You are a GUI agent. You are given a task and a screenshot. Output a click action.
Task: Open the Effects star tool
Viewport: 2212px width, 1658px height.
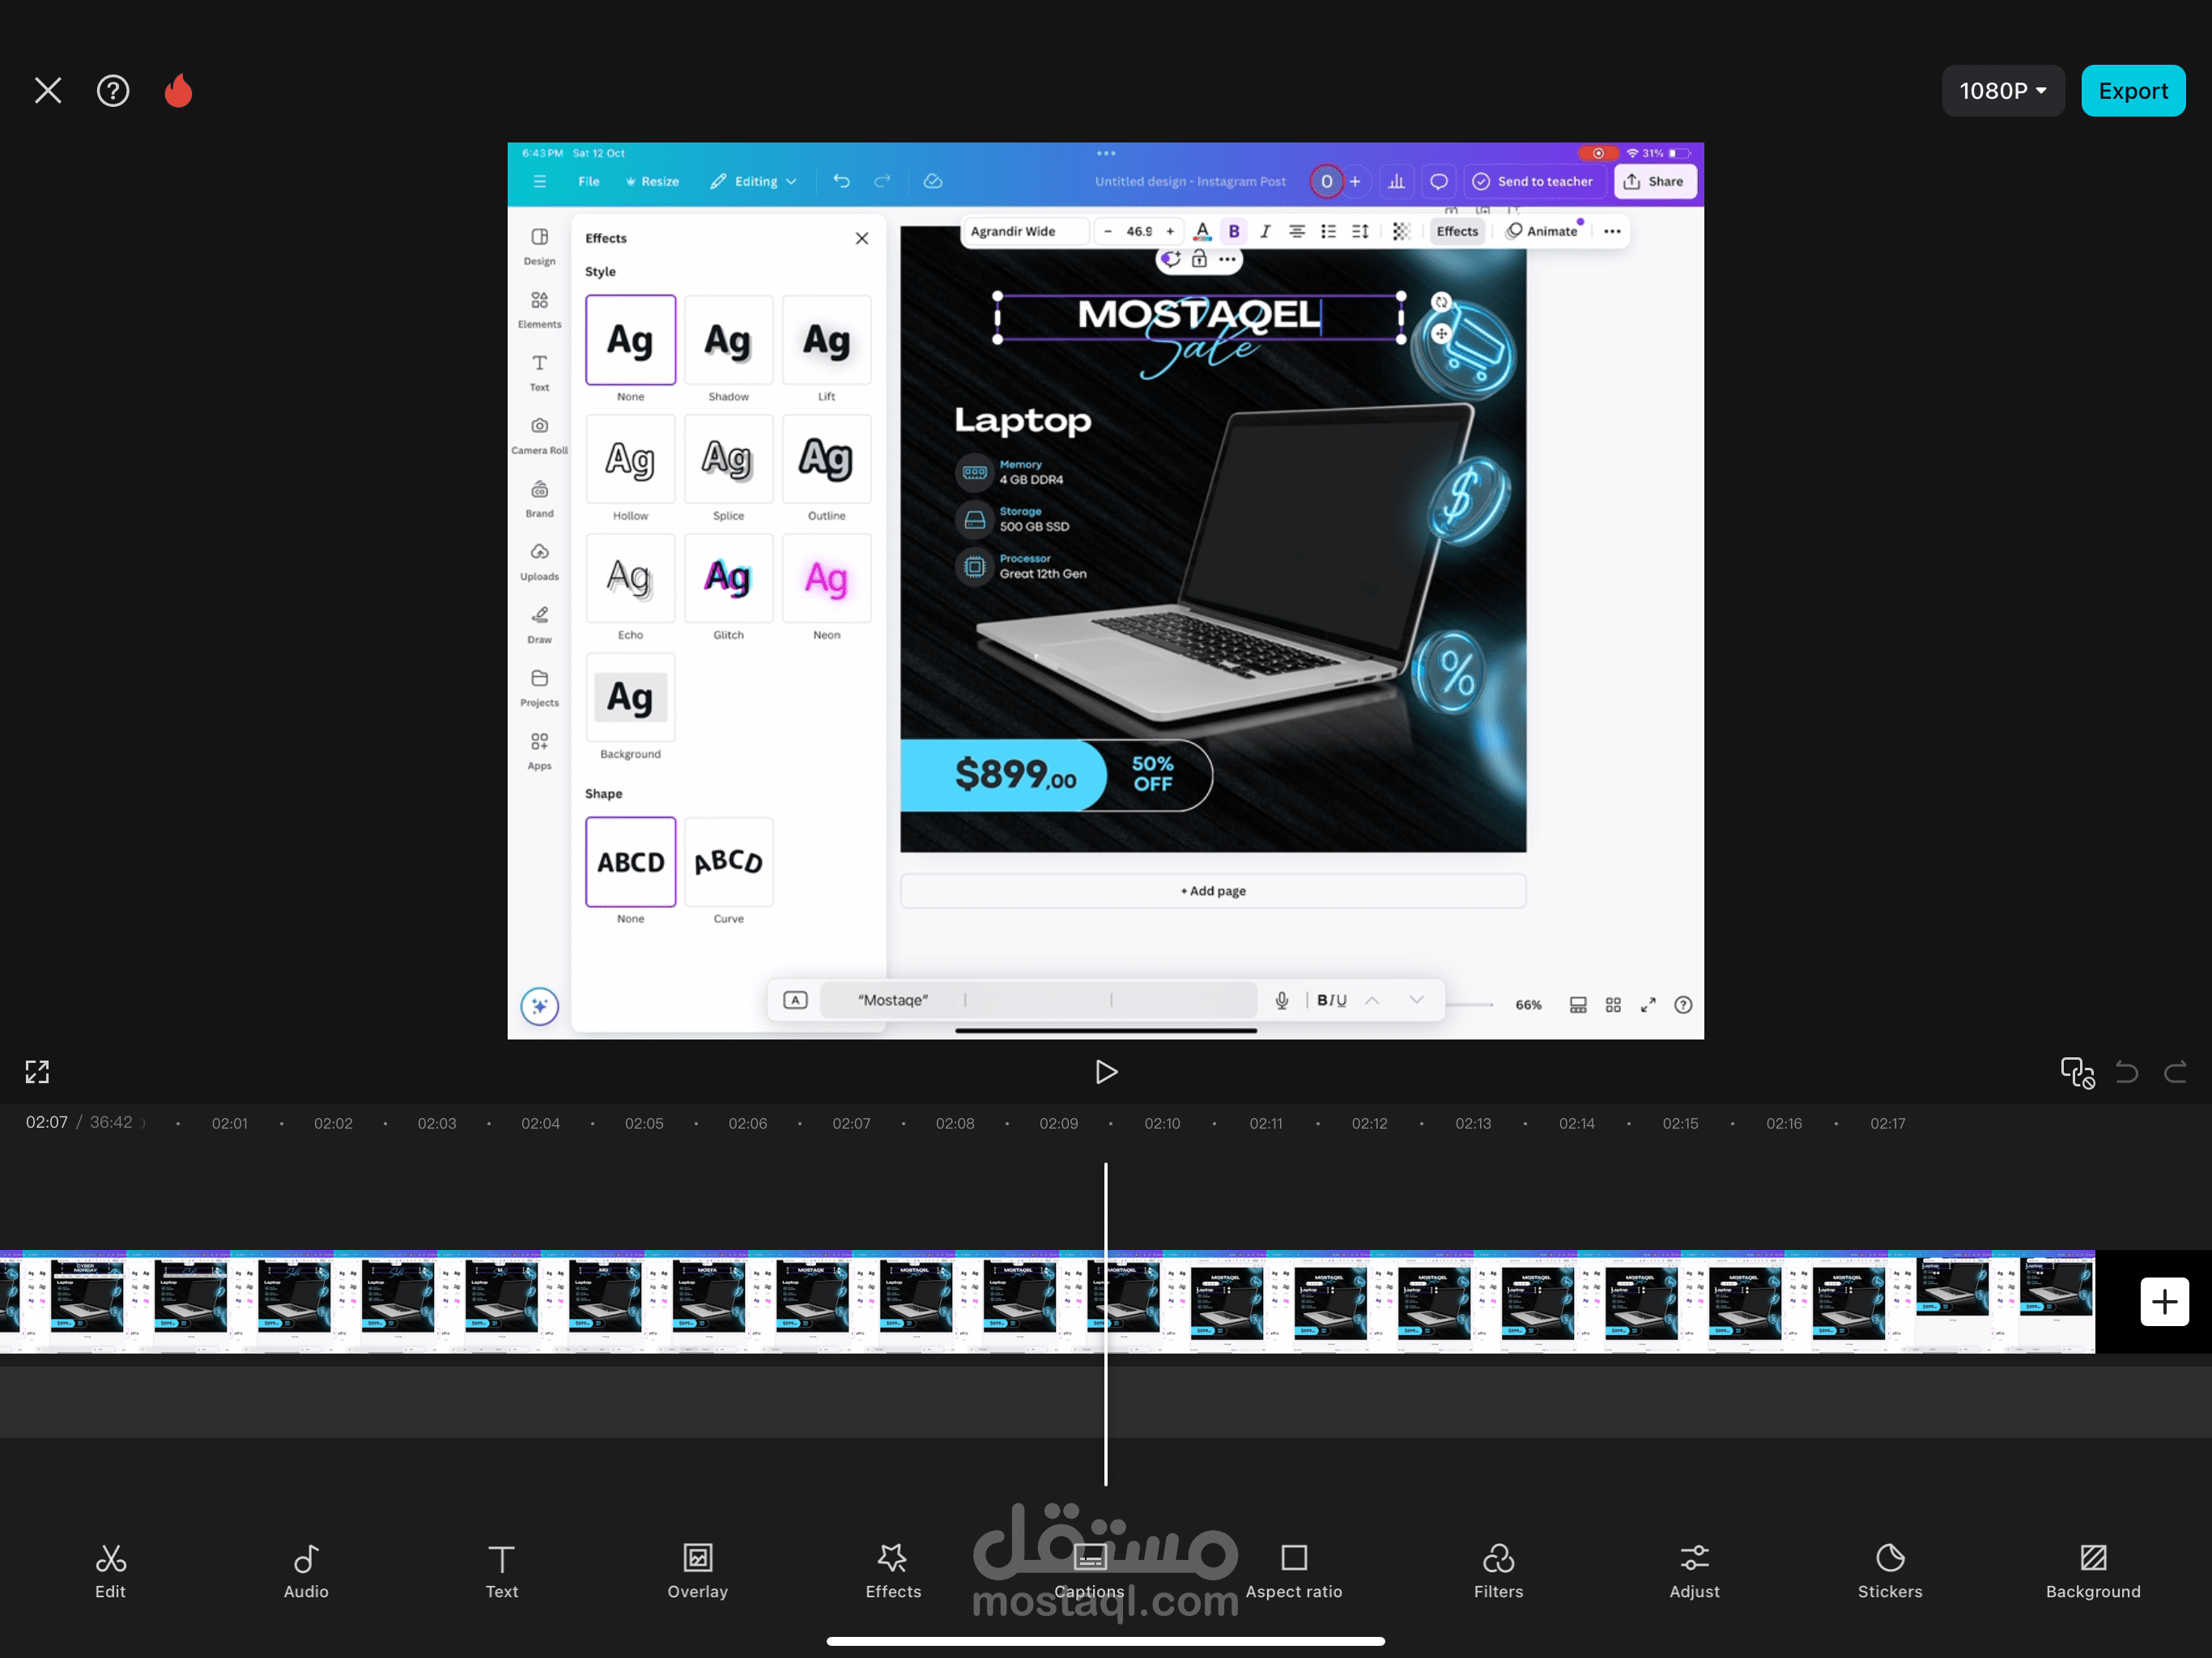pyautogui.click(x=892, y=1571)
